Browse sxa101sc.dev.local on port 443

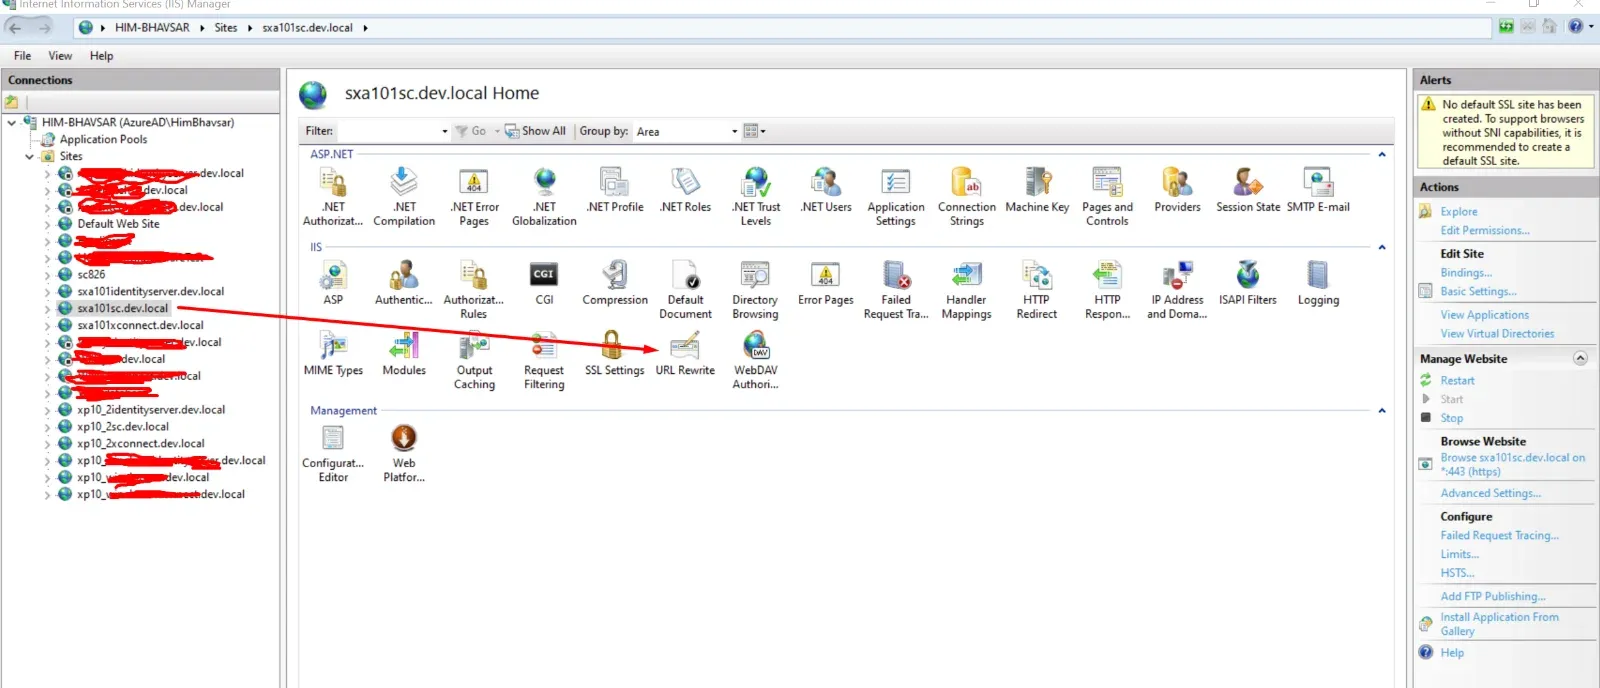(1512, 465)
